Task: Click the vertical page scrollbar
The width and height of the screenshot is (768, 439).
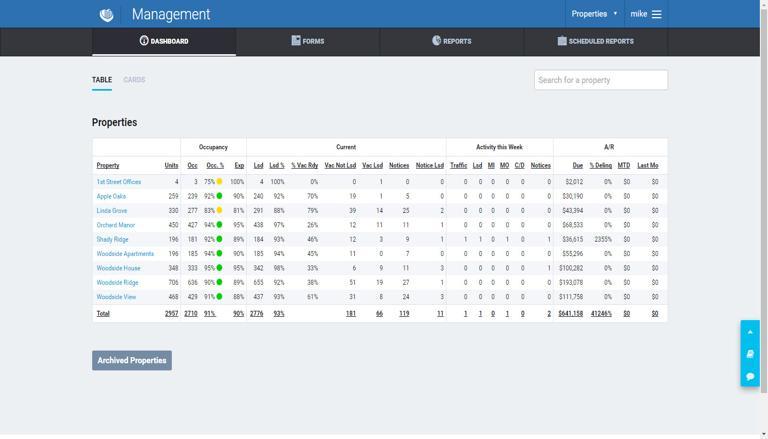Action: coord(764,196)
